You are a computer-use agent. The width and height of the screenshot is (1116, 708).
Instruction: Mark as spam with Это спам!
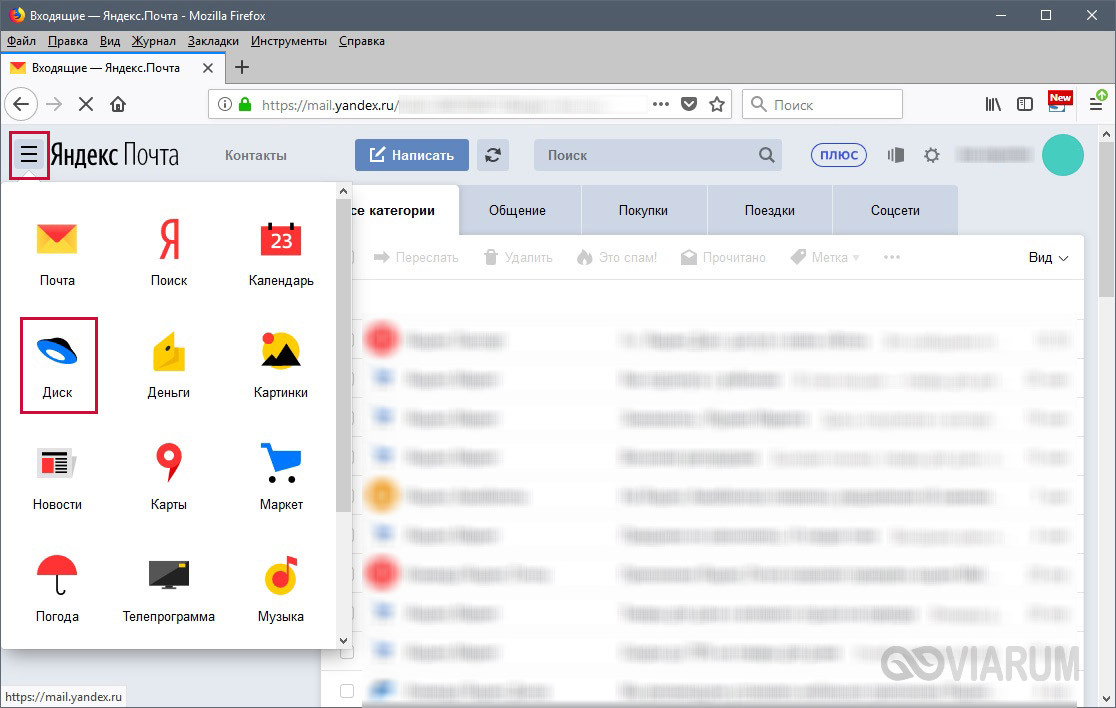[x=617, y=258]
